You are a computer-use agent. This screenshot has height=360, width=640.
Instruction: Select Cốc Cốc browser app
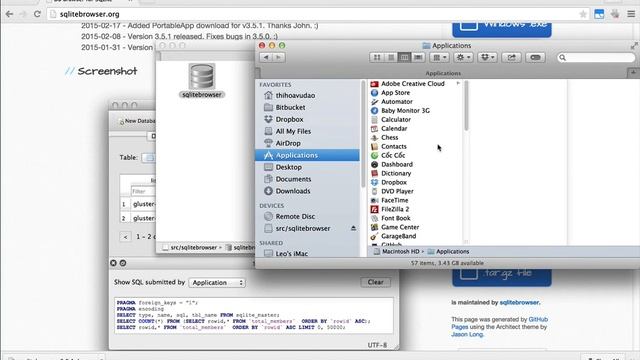pos(393,156)
